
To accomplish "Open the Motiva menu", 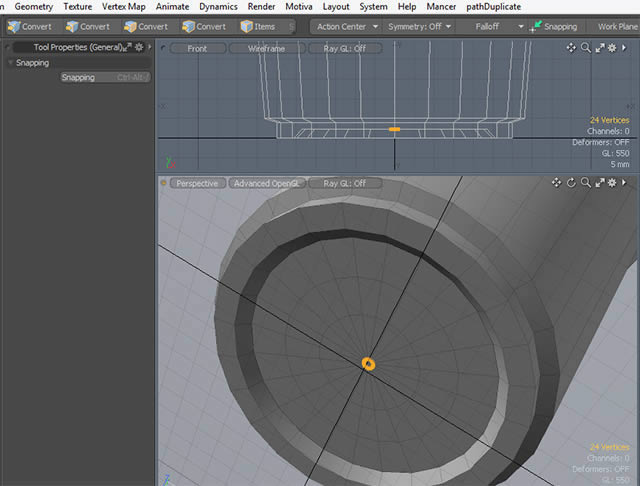I will [x=299, y=7].
